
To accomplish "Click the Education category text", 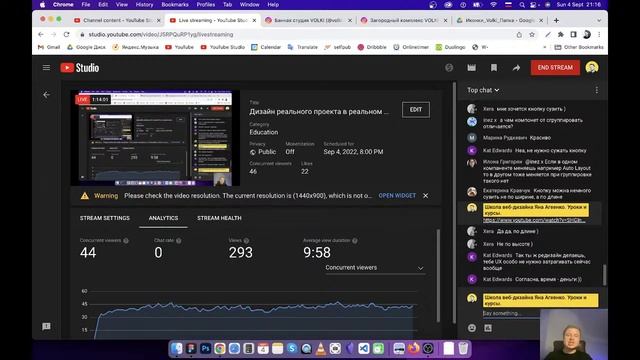I will click(x=264, y=132).
